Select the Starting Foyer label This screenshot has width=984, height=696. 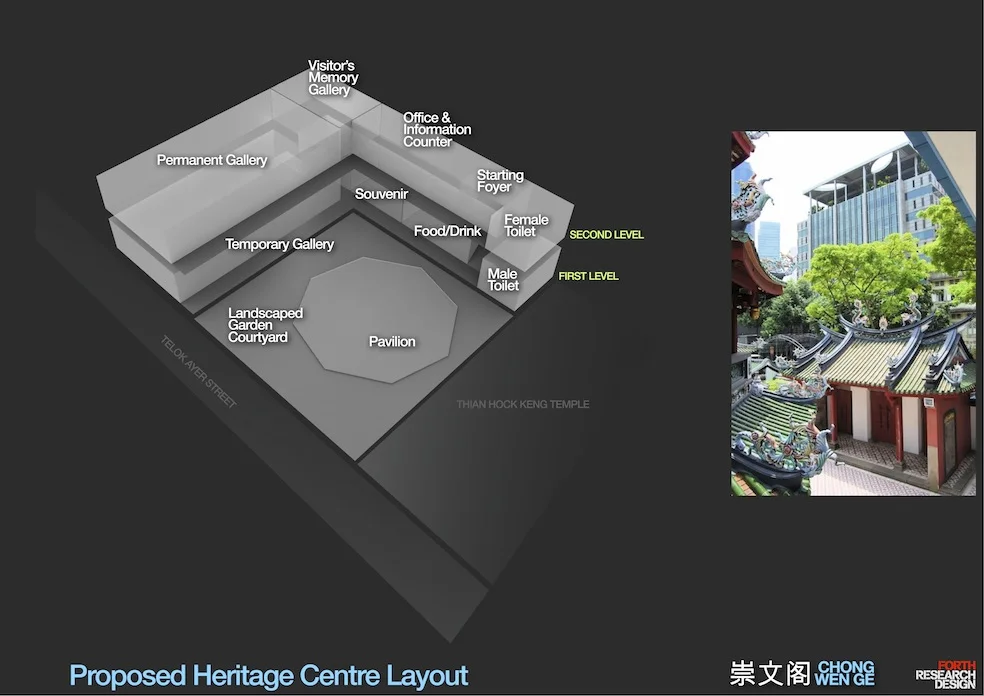pyautogui.click(x=500, y=181)
